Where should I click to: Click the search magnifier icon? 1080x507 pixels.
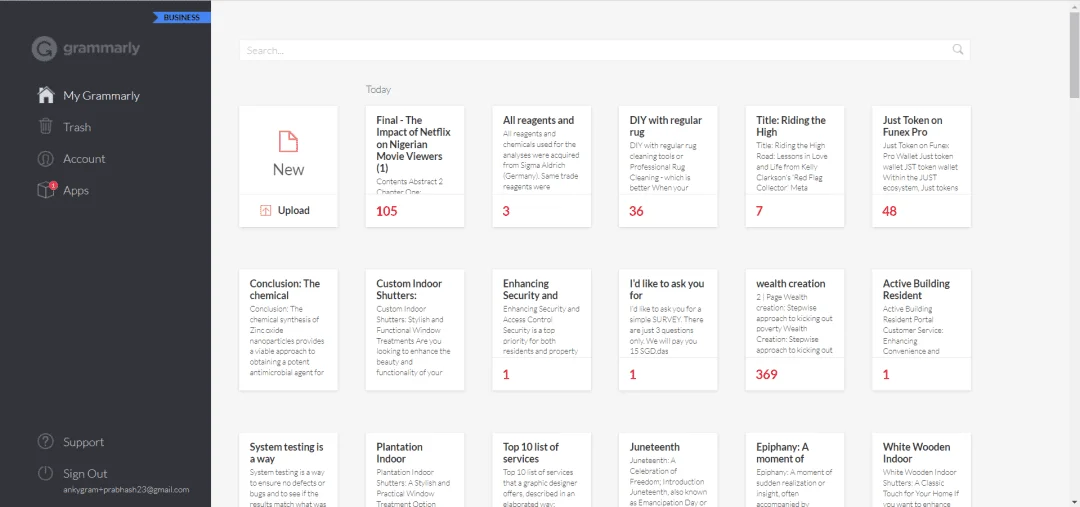coord(957,50)
